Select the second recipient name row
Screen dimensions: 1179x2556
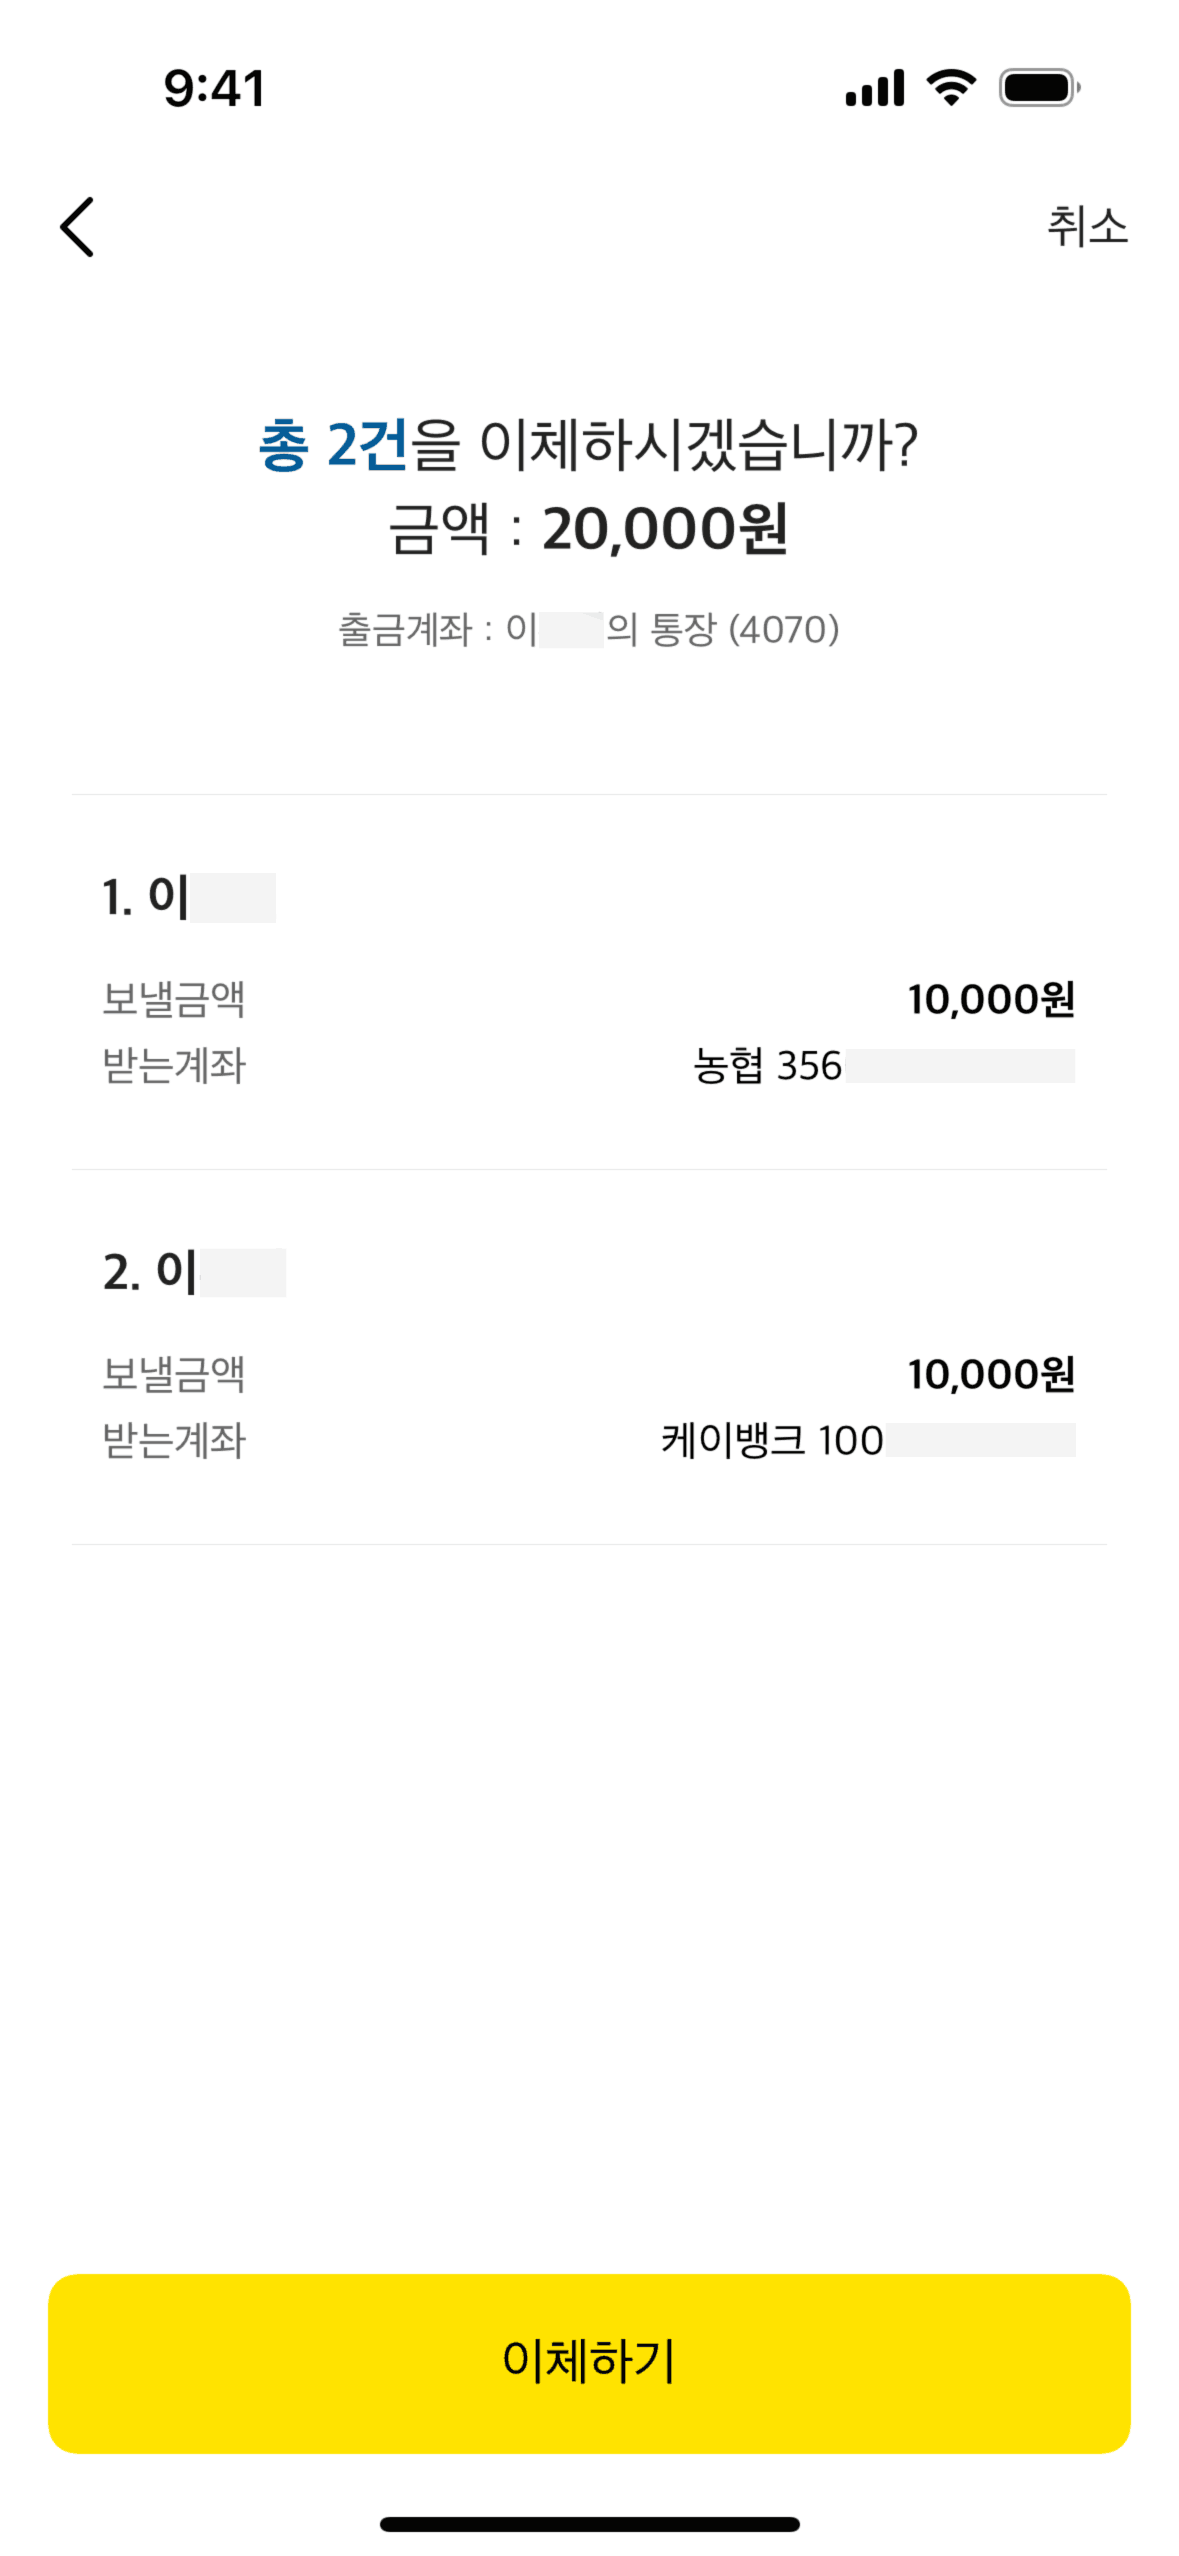coord(194,1272)
